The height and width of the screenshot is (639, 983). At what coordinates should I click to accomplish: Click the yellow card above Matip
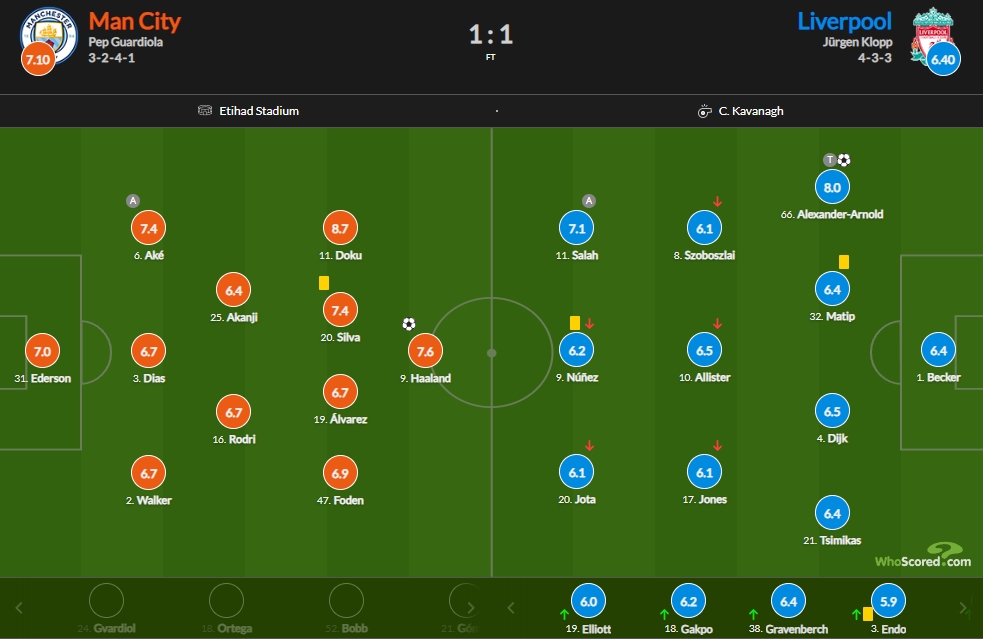[844, 261]
